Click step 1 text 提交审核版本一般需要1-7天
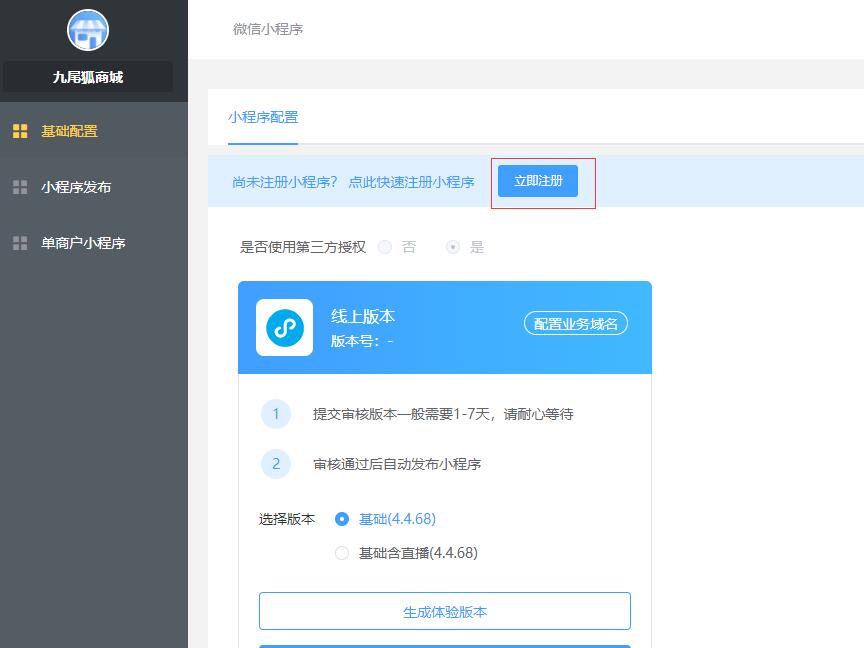Screen dimensions: 864x648 444,414
